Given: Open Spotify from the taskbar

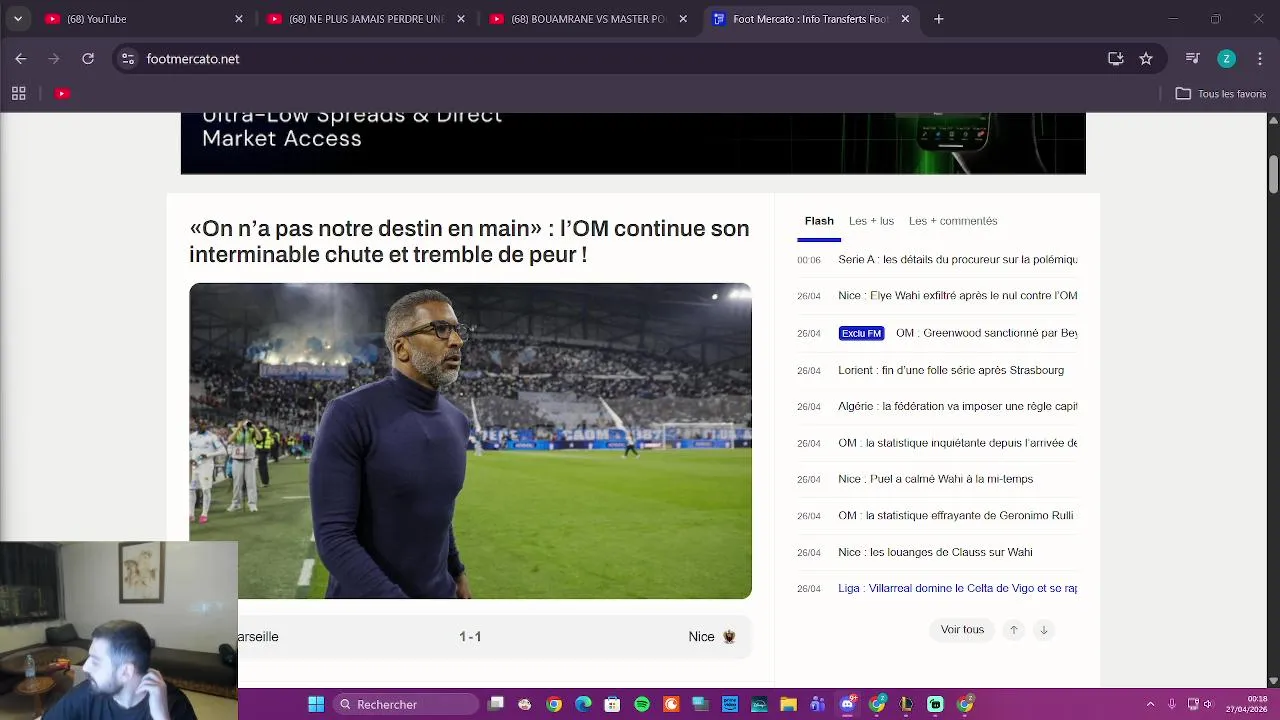Looking at the screenshot, I should [x=642, y=705].
